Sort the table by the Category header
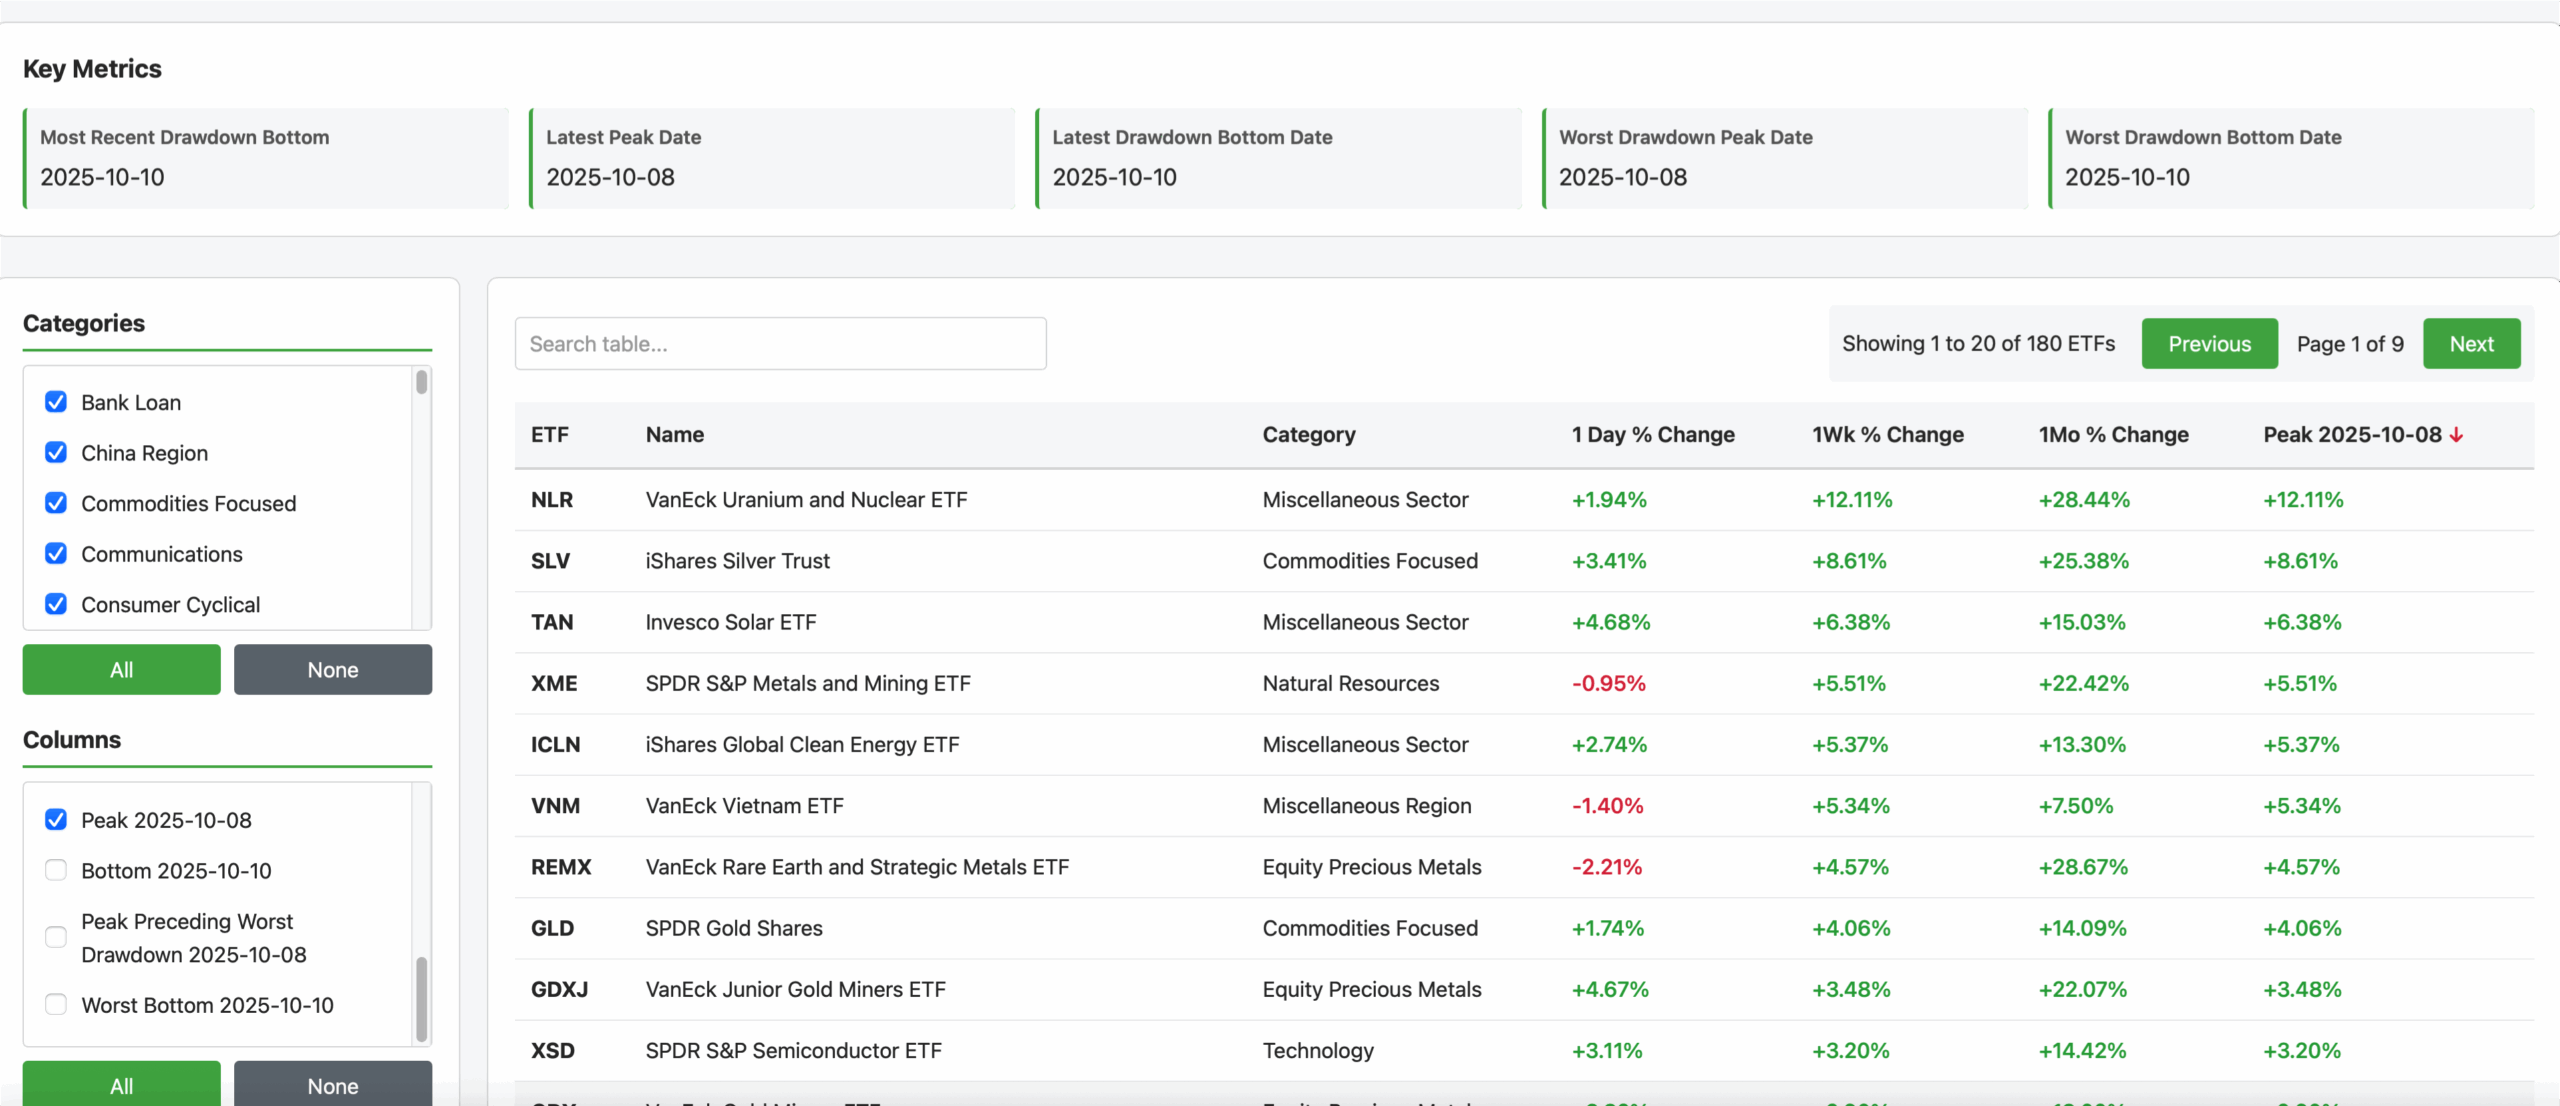 [1308, 435]
